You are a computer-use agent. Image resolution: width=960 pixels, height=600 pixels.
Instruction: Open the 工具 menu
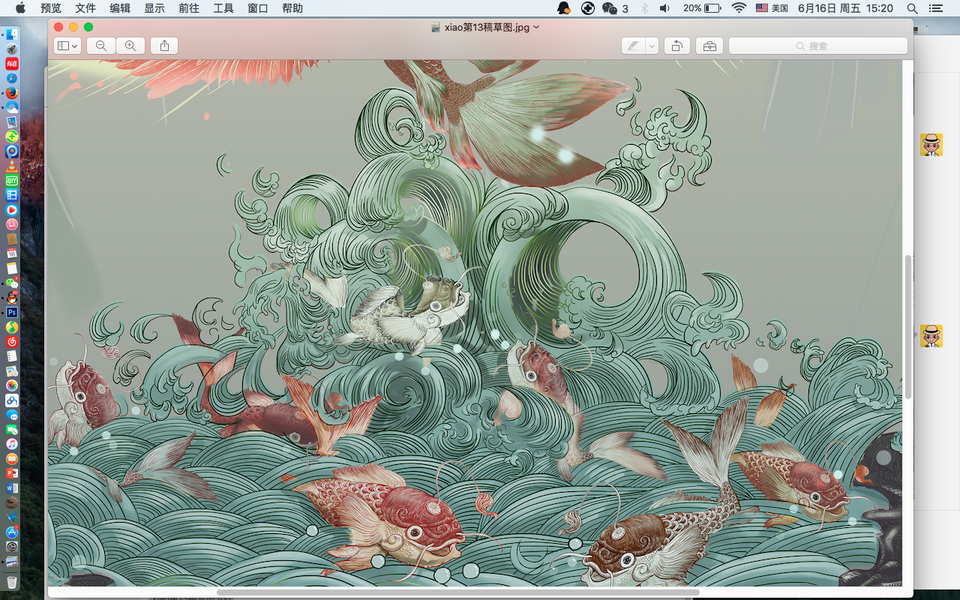[223, 8]
